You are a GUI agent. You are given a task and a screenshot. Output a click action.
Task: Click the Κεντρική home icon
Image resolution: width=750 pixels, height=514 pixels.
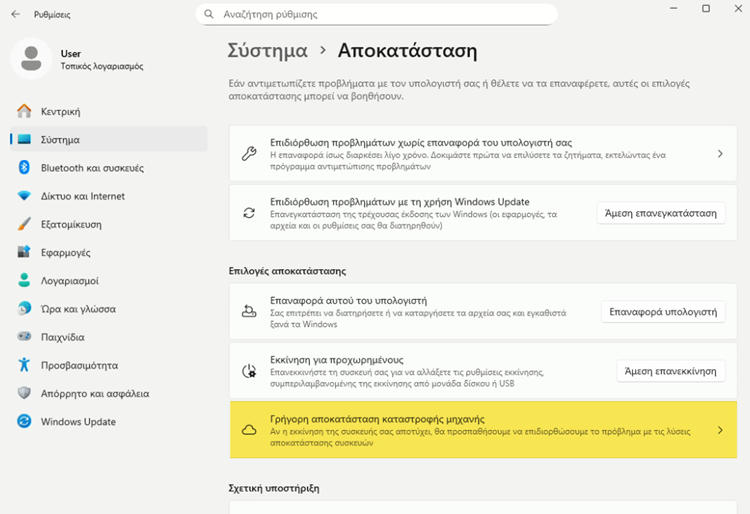coord(24,111)
